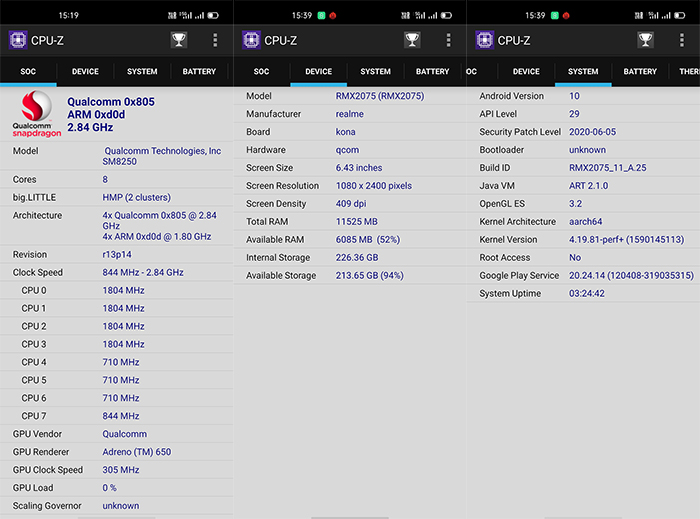Screen dimensions: 700x519
Task: Open trophy icon in right CPU-Z screen
Action: coord(645,40)
